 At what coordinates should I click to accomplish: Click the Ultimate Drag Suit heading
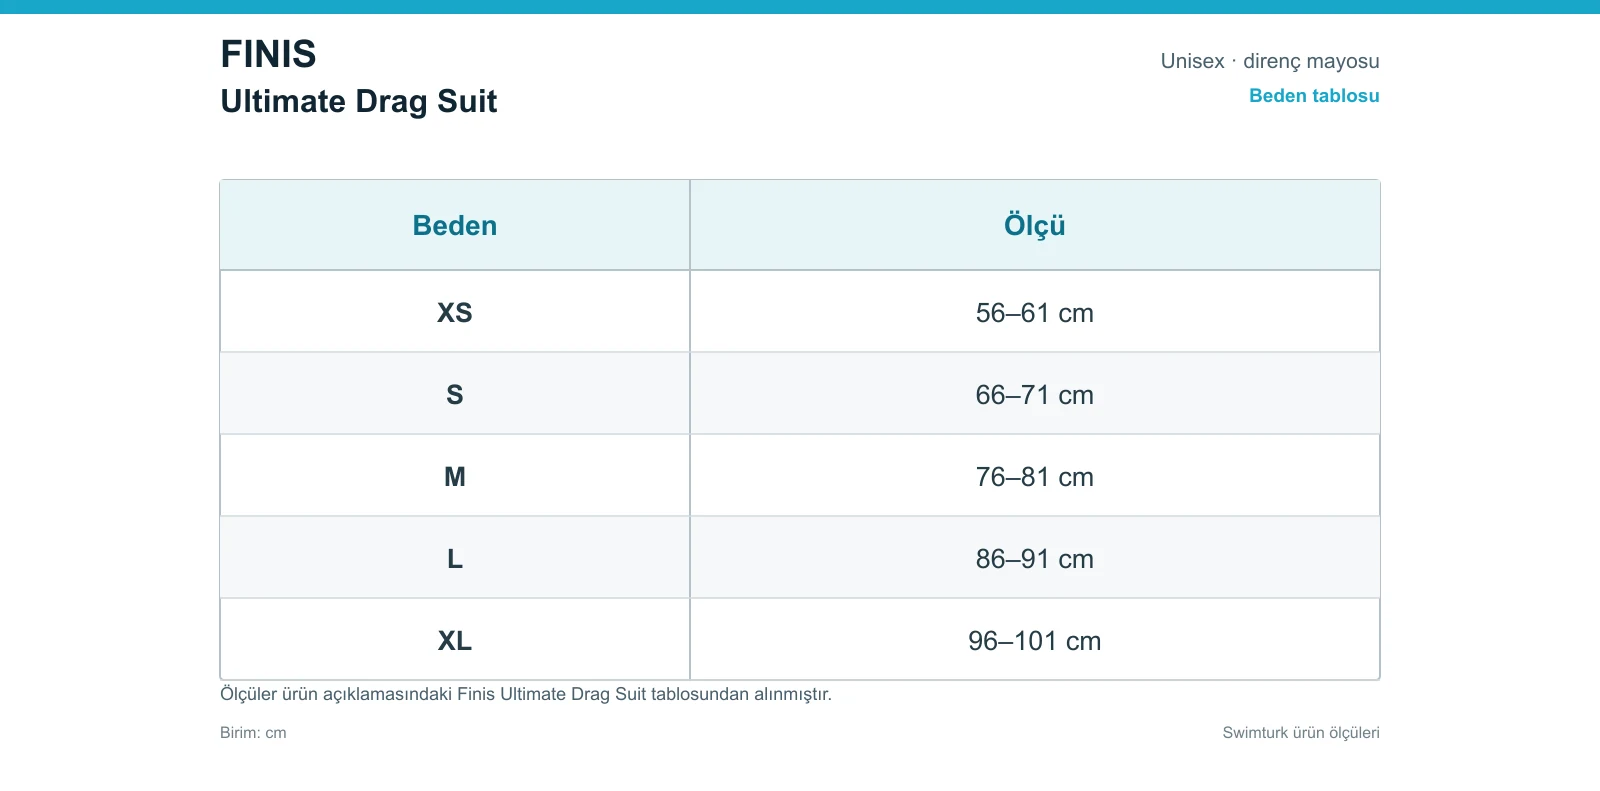pos(359,101)
